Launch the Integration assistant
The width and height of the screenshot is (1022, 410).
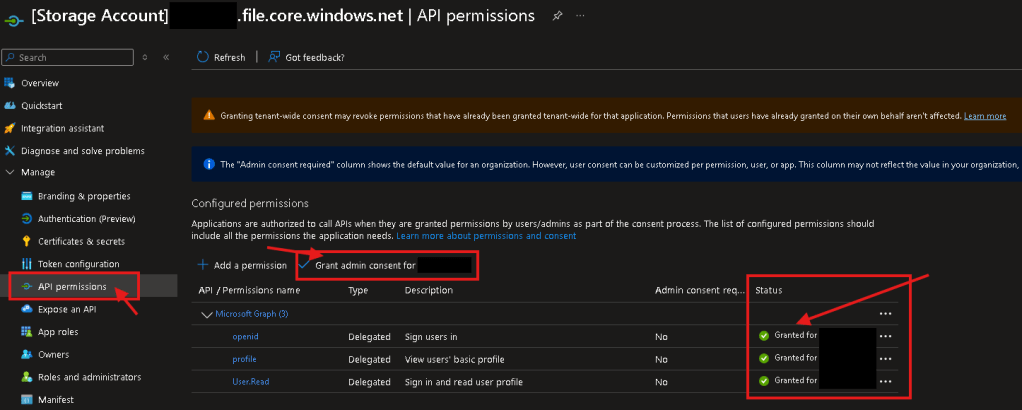pos(62,128)
